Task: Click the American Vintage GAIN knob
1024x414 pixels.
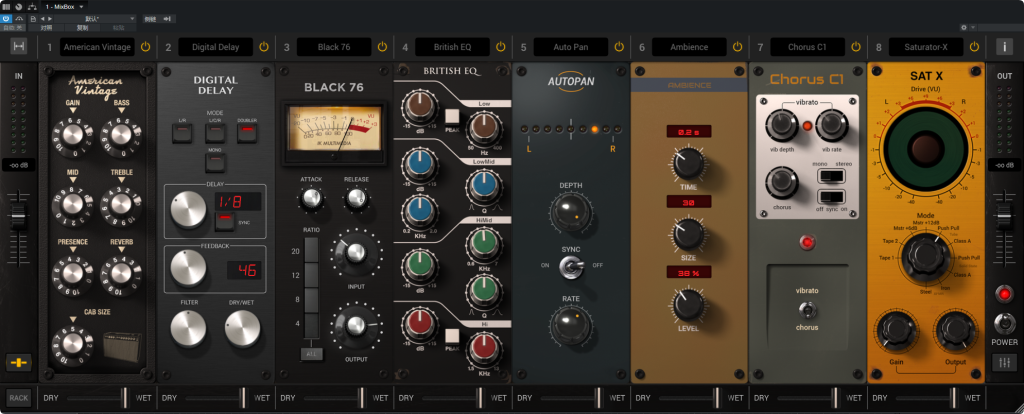Action: click(73, 133)
